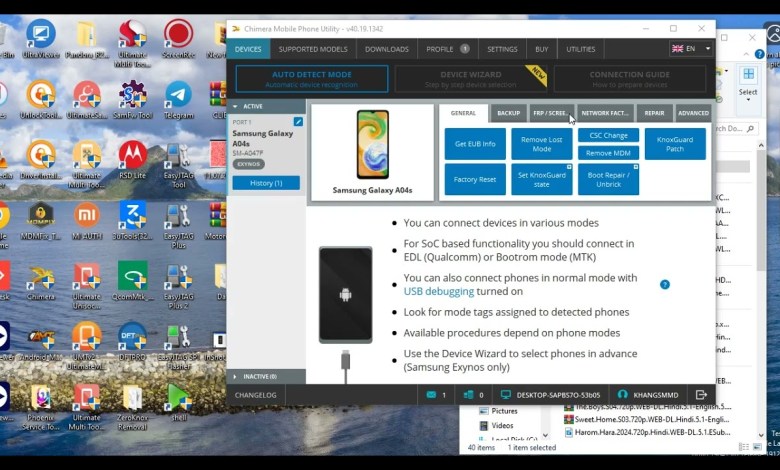Click the blue help question mark in Chimera
780x470 pixels.
665,284
